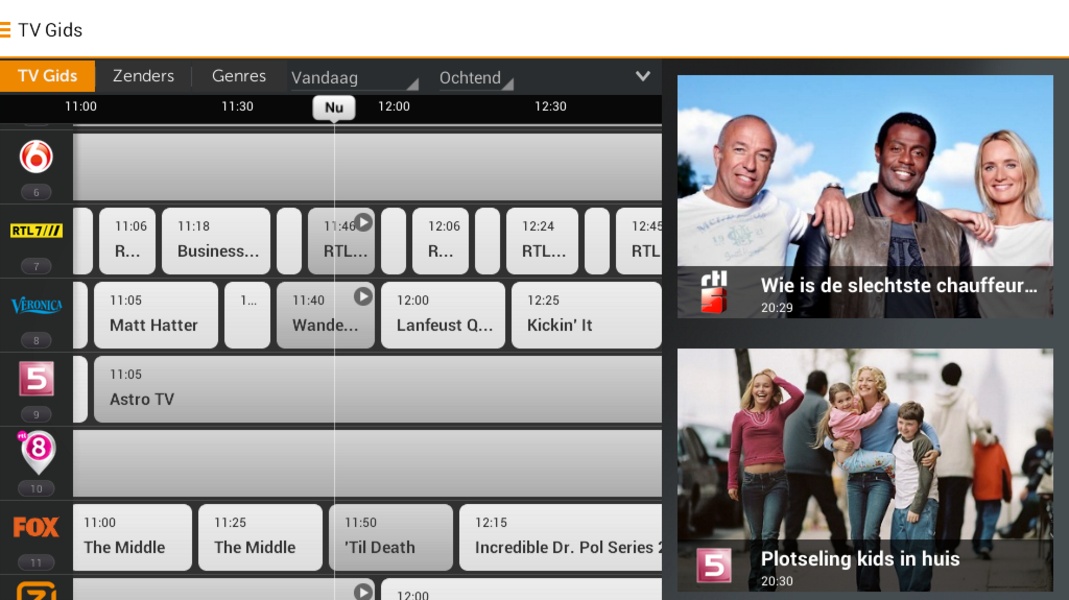This screenshot has width=1069, height=600.
Task: Select the RTL 7 channel logo
Action: coord(36,230)
